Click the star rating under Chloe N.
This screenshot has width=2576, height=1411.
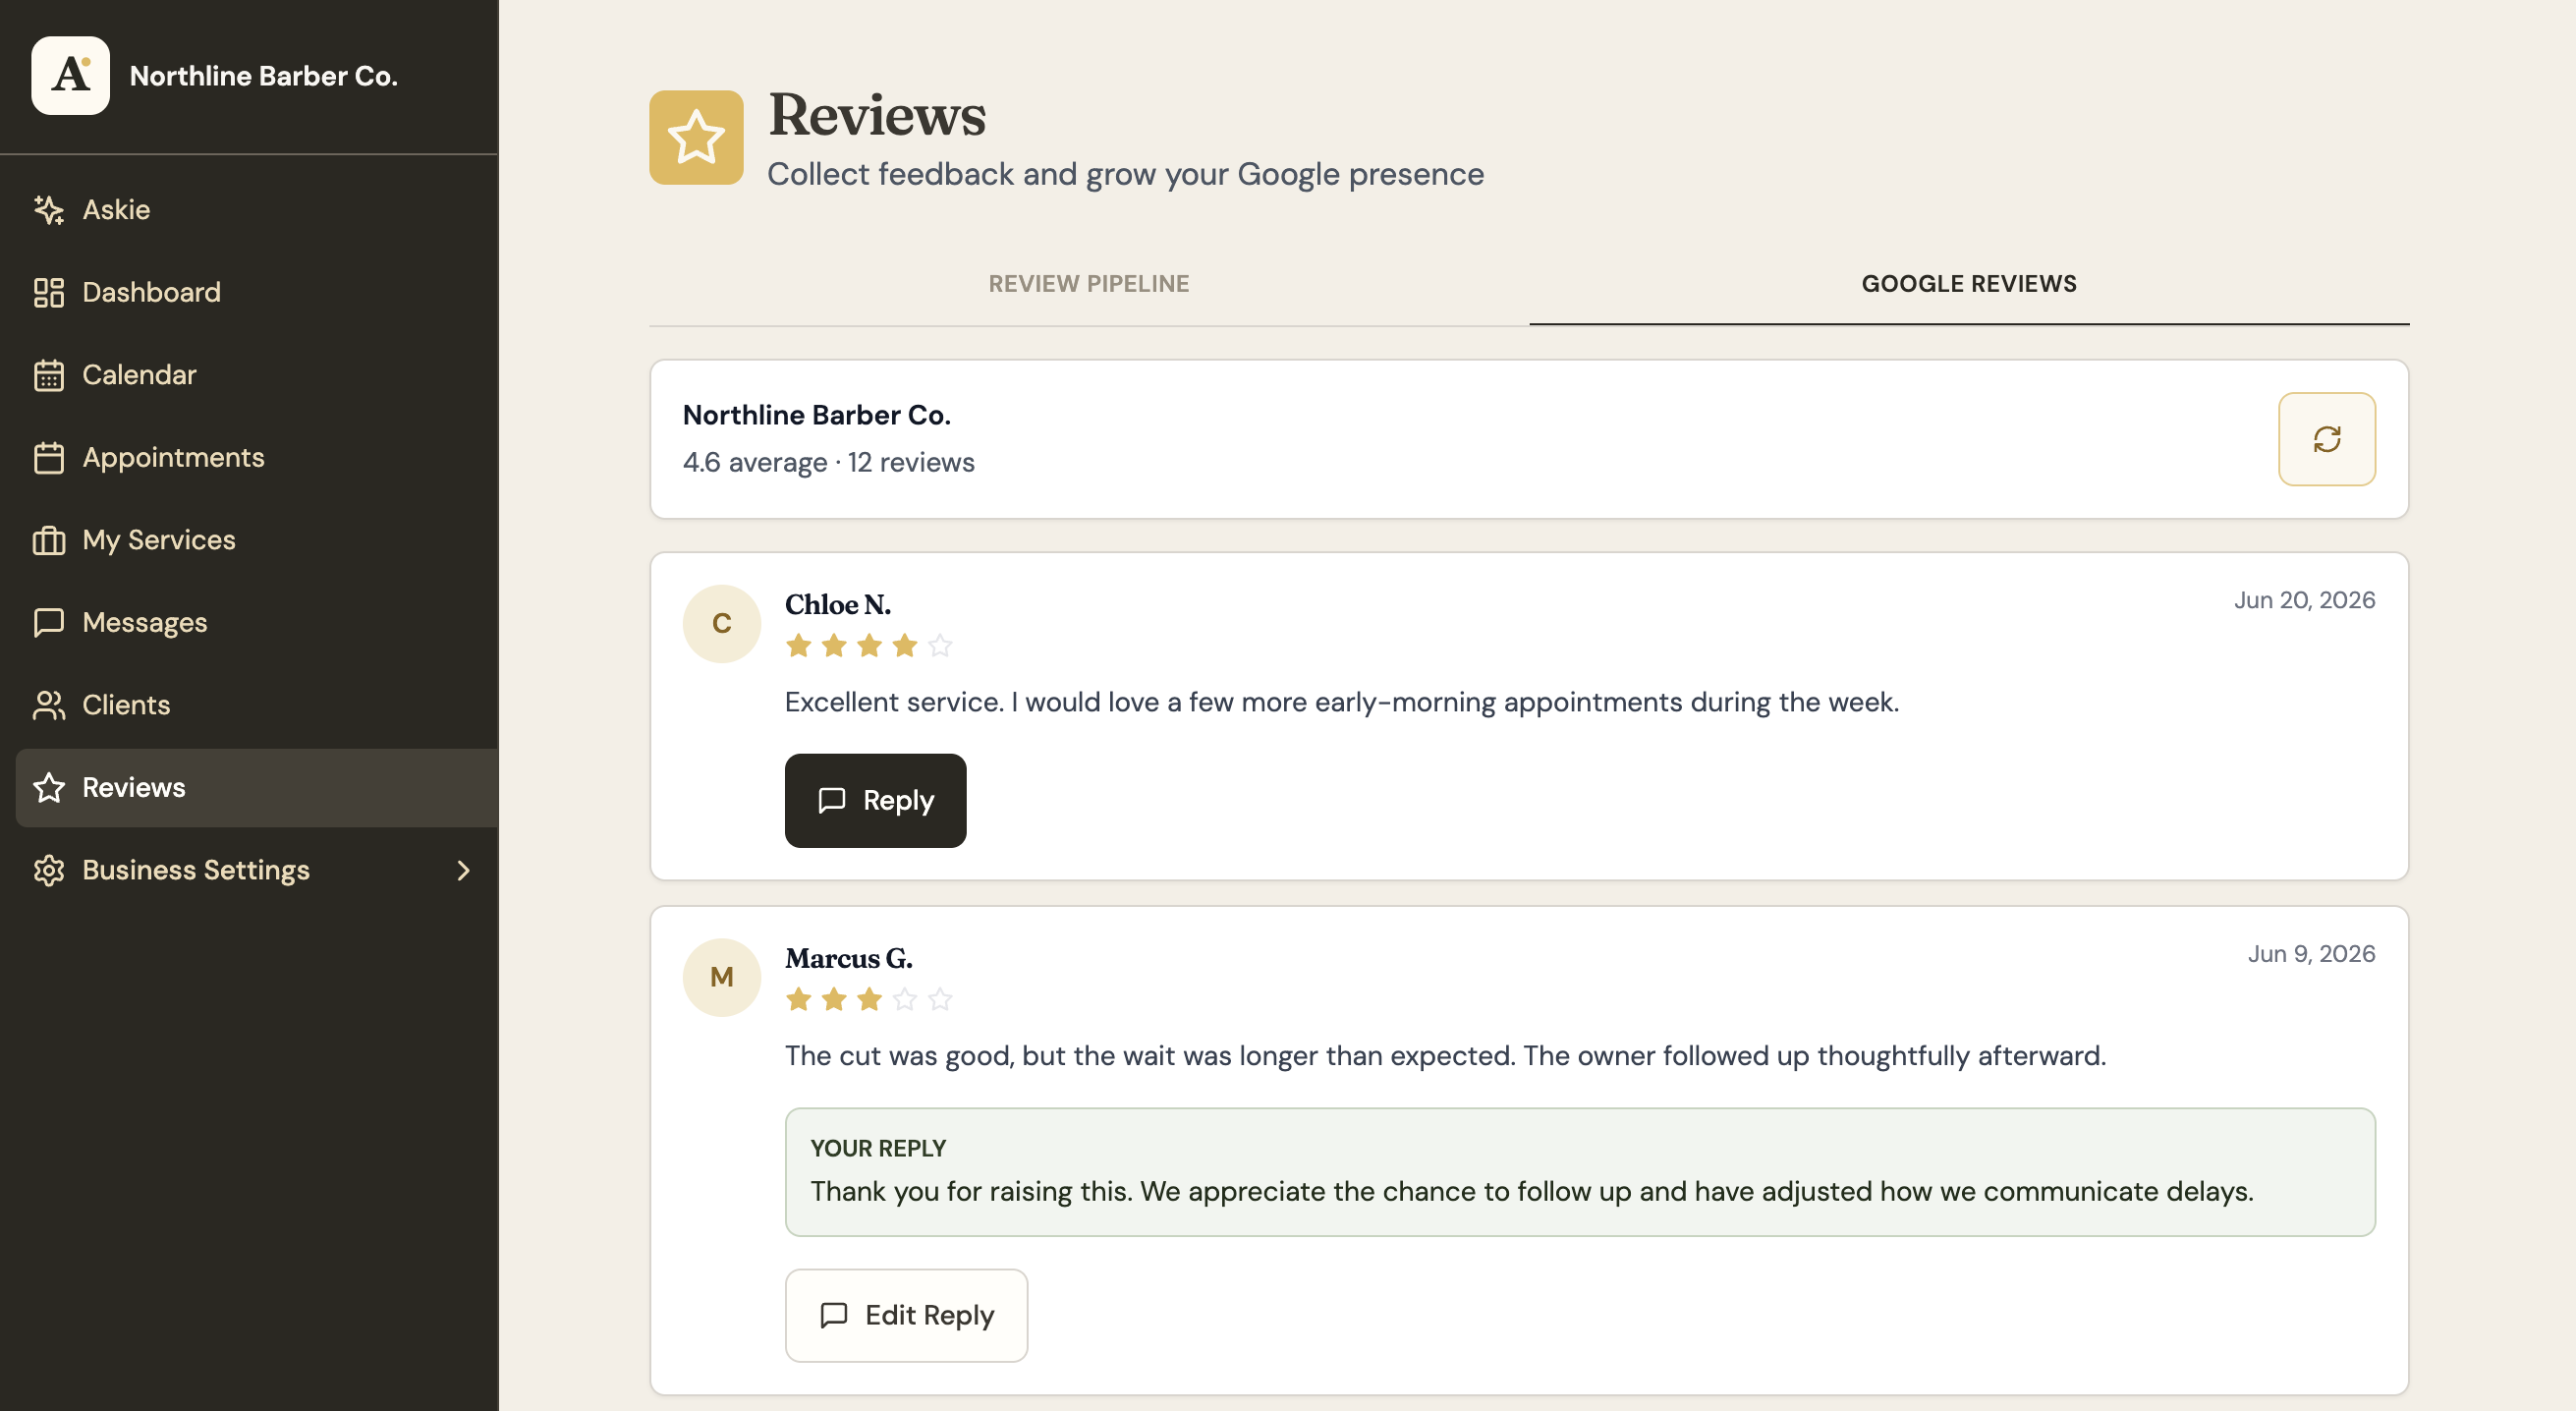pyautogui.click(x=868, y=646)
